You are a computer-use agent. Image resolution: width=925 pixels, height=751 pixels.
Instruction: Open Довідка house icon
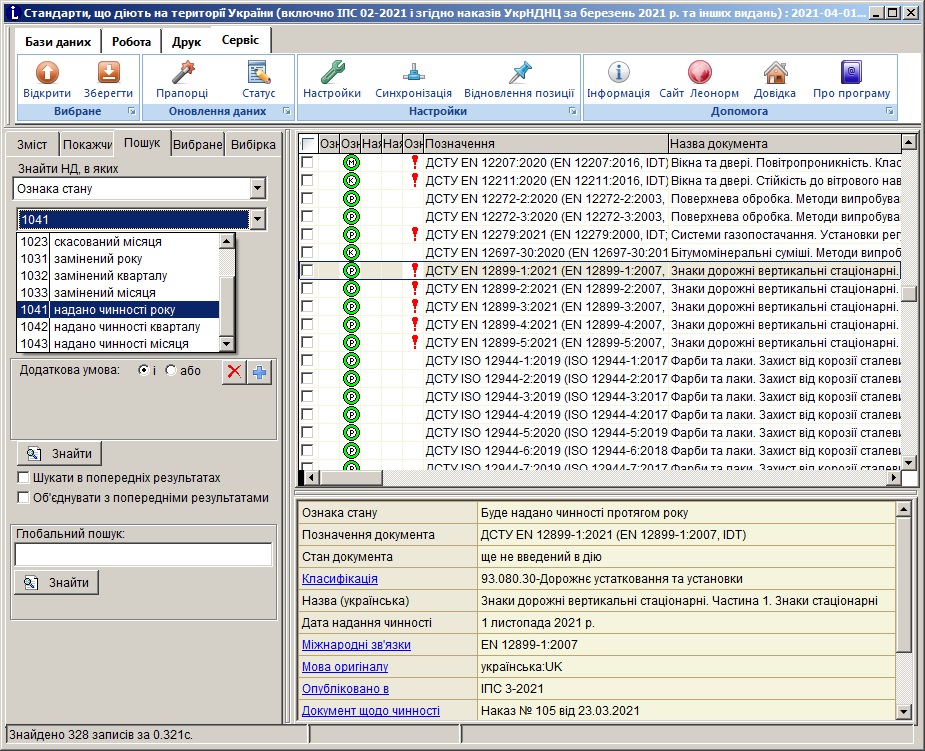coord(775,73)
